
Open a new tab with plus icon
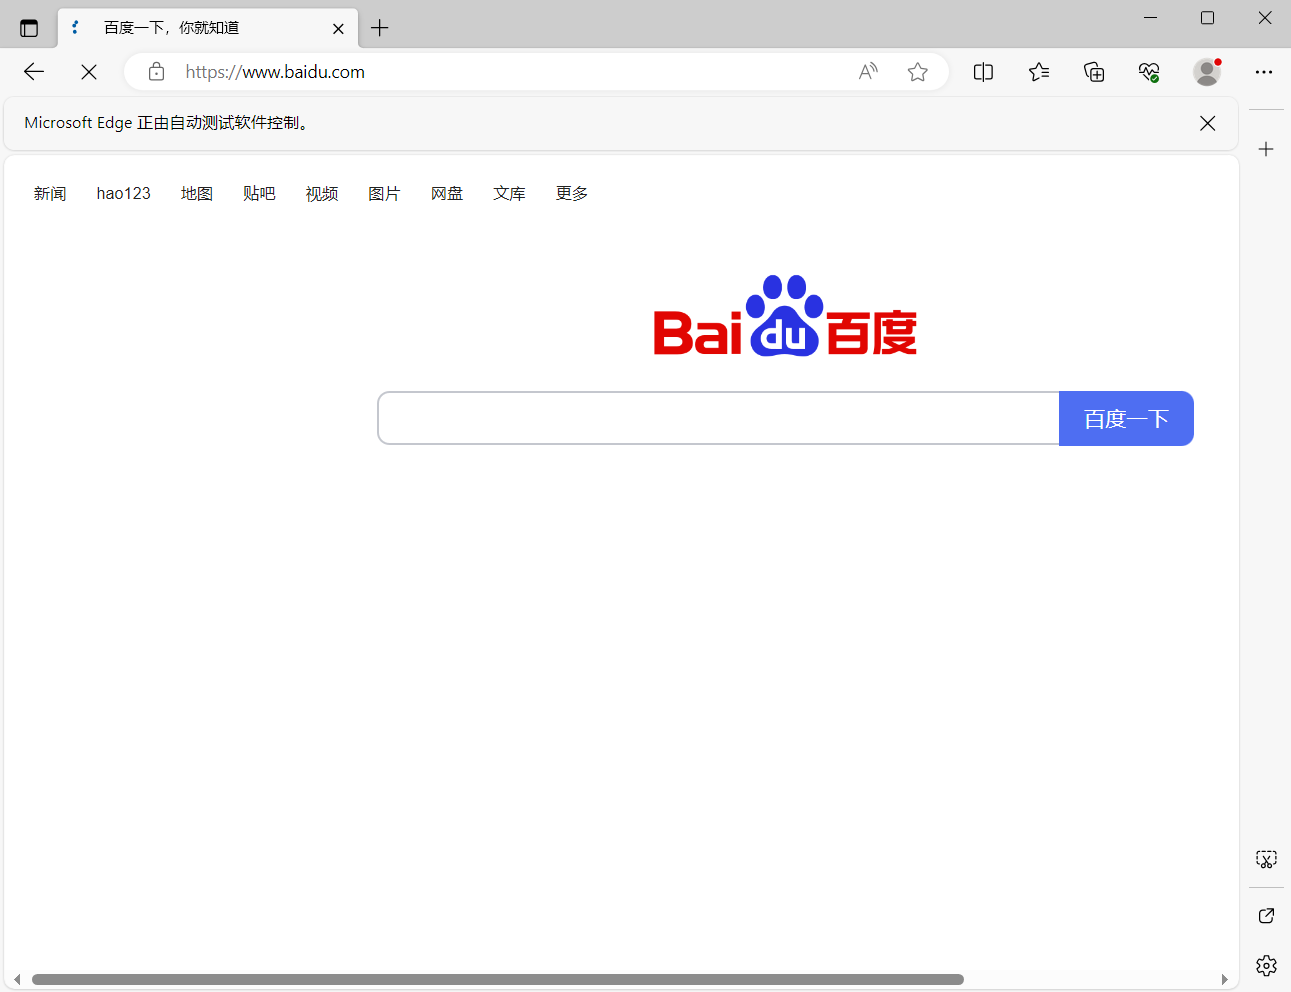(379, 28)
